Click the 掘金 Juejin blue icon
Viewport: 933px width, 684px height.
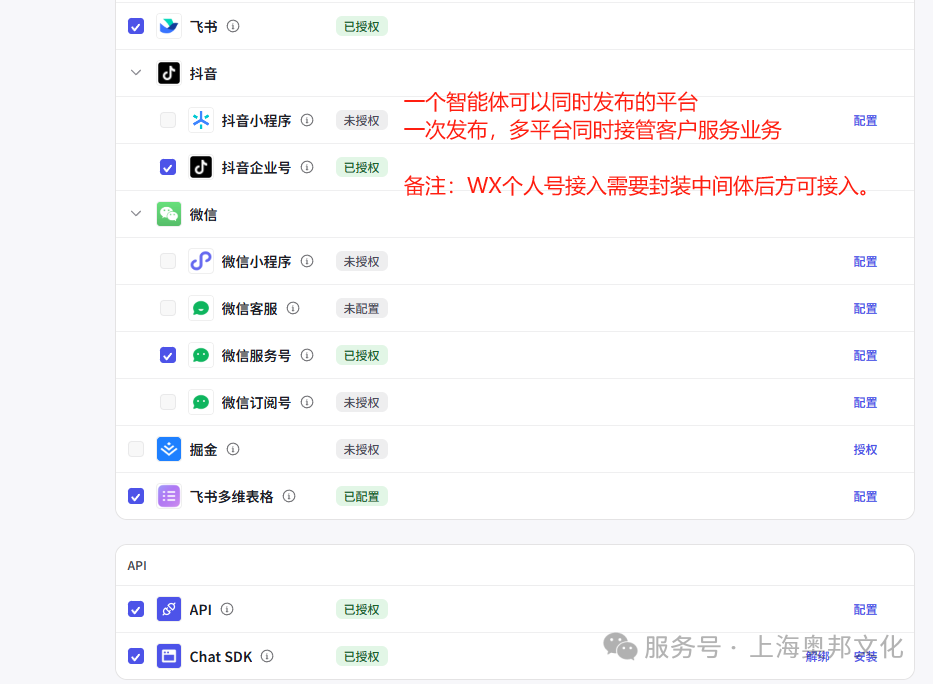pyautogui.click(x=168, y=449)
